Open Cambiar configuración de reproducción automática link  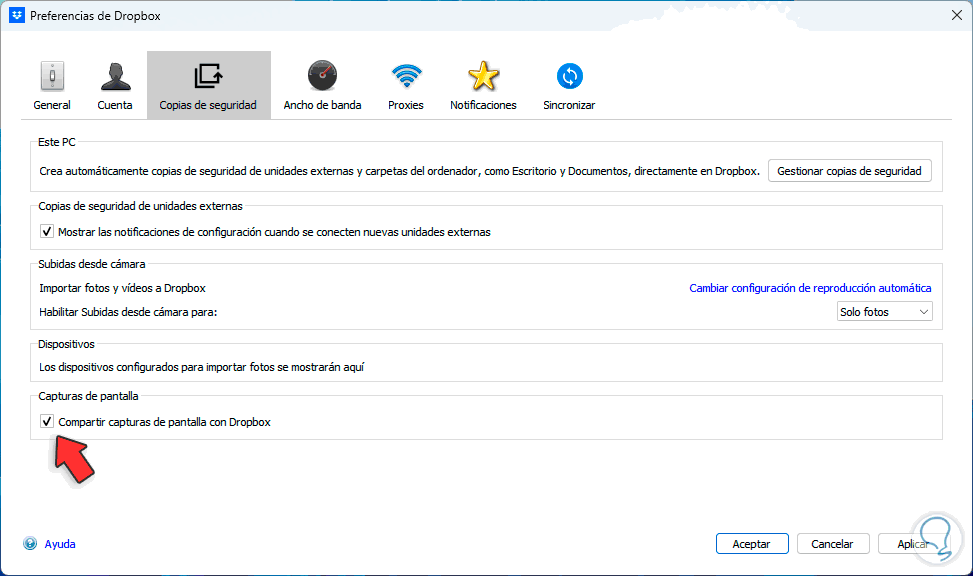810,288
